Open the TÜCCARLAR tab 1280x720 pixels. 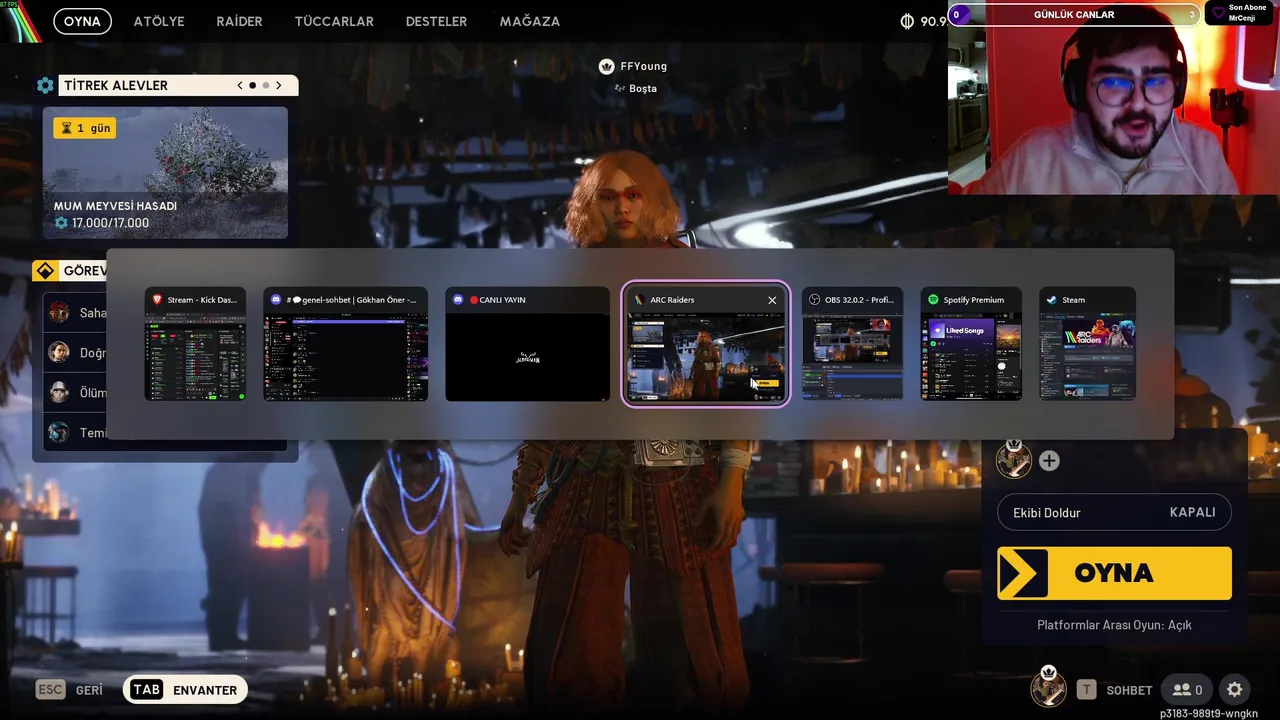point(334,21)
